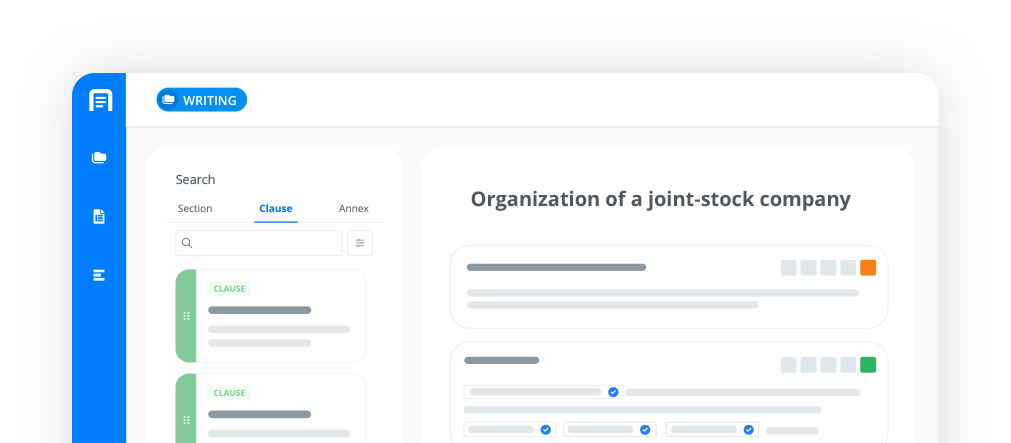Switch to the Annex tab
Image resolution: width=1011 pixels, height=443 pixels.
(353, 209)
